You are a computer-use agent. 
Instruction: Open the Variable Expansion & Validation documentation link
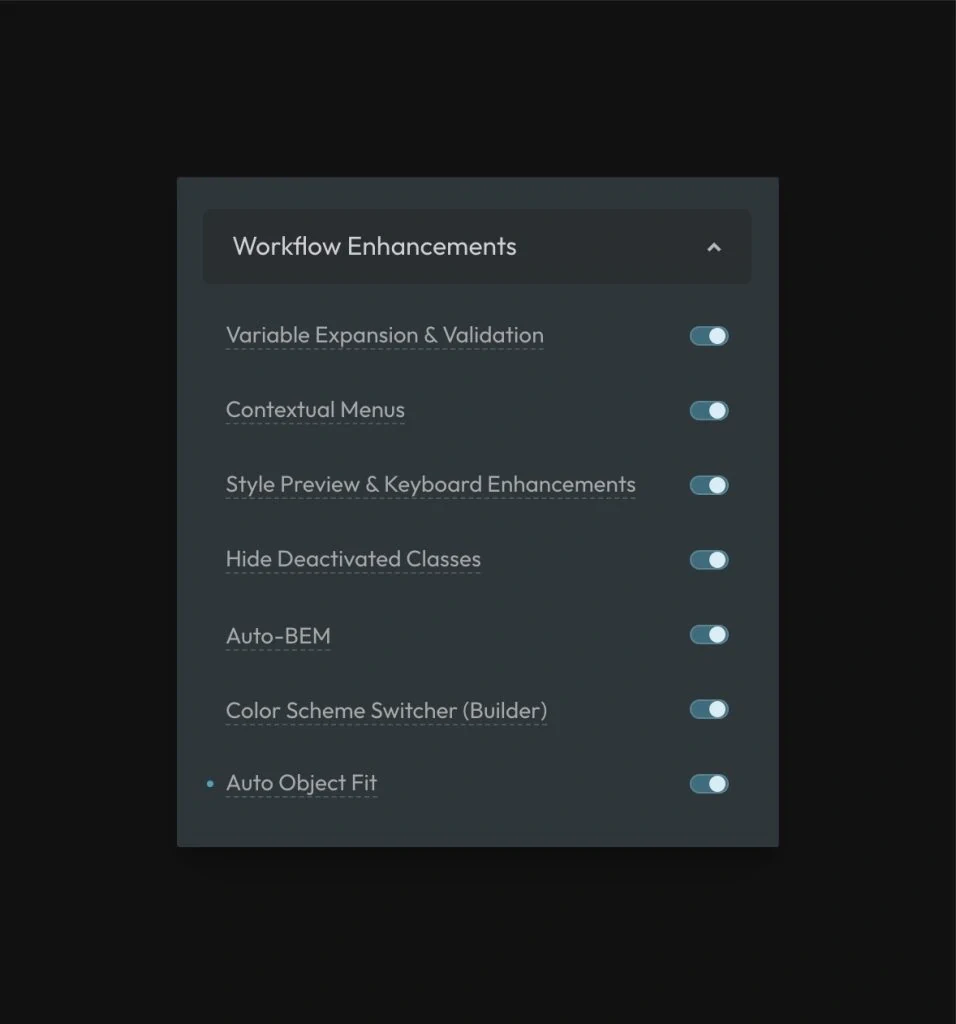coord(384,335)
